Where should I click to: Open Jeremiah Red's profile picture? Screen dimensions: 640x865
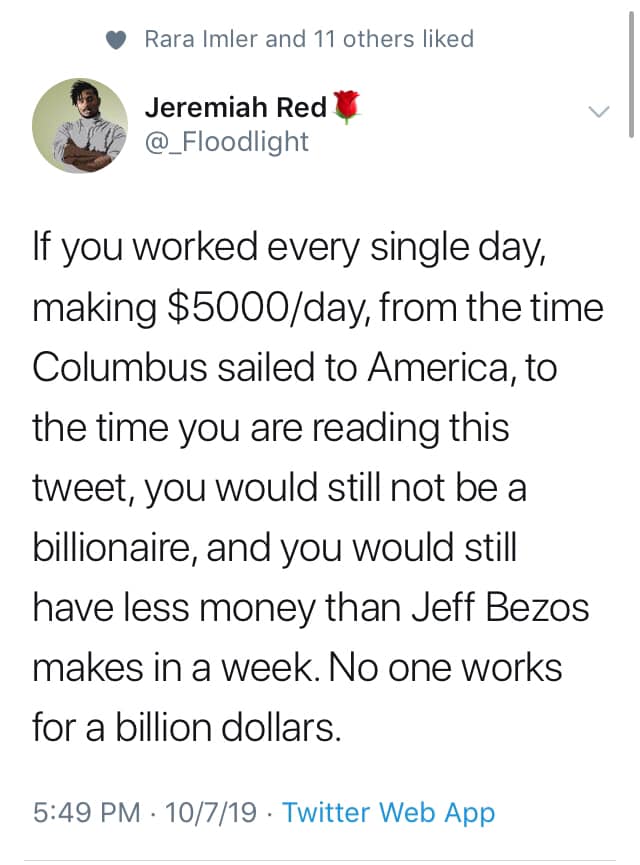80,125
